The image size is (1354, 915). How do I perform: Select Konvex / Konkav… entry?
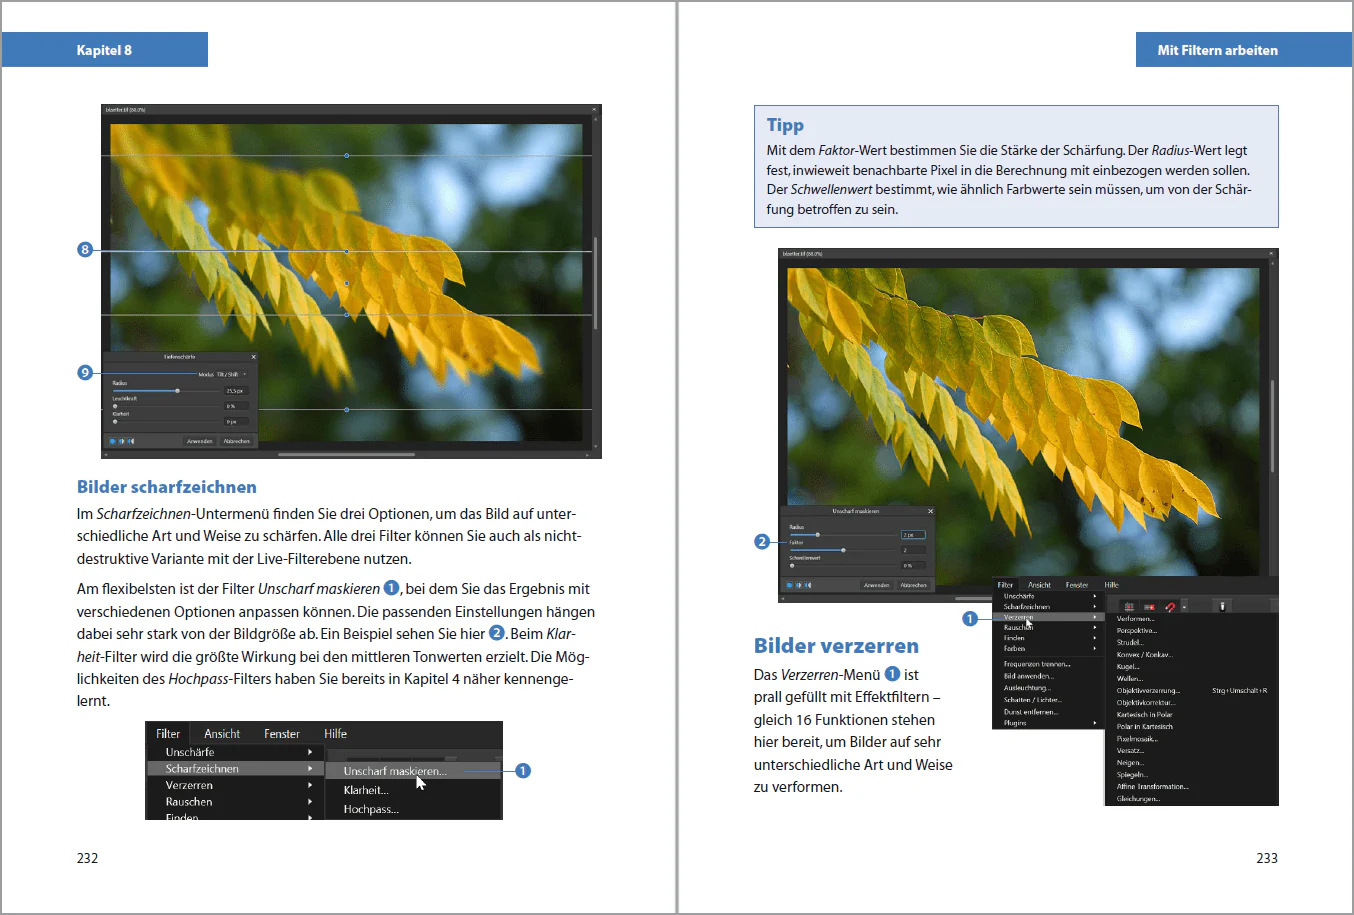tap(1145, 655)
